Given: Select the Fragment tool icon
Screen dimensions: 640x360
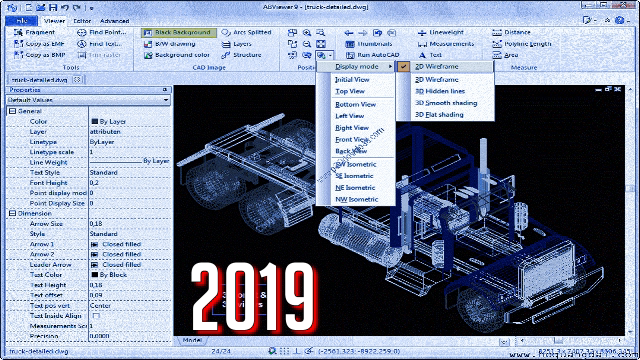Looking at the screenshot, I should [18, 32].
